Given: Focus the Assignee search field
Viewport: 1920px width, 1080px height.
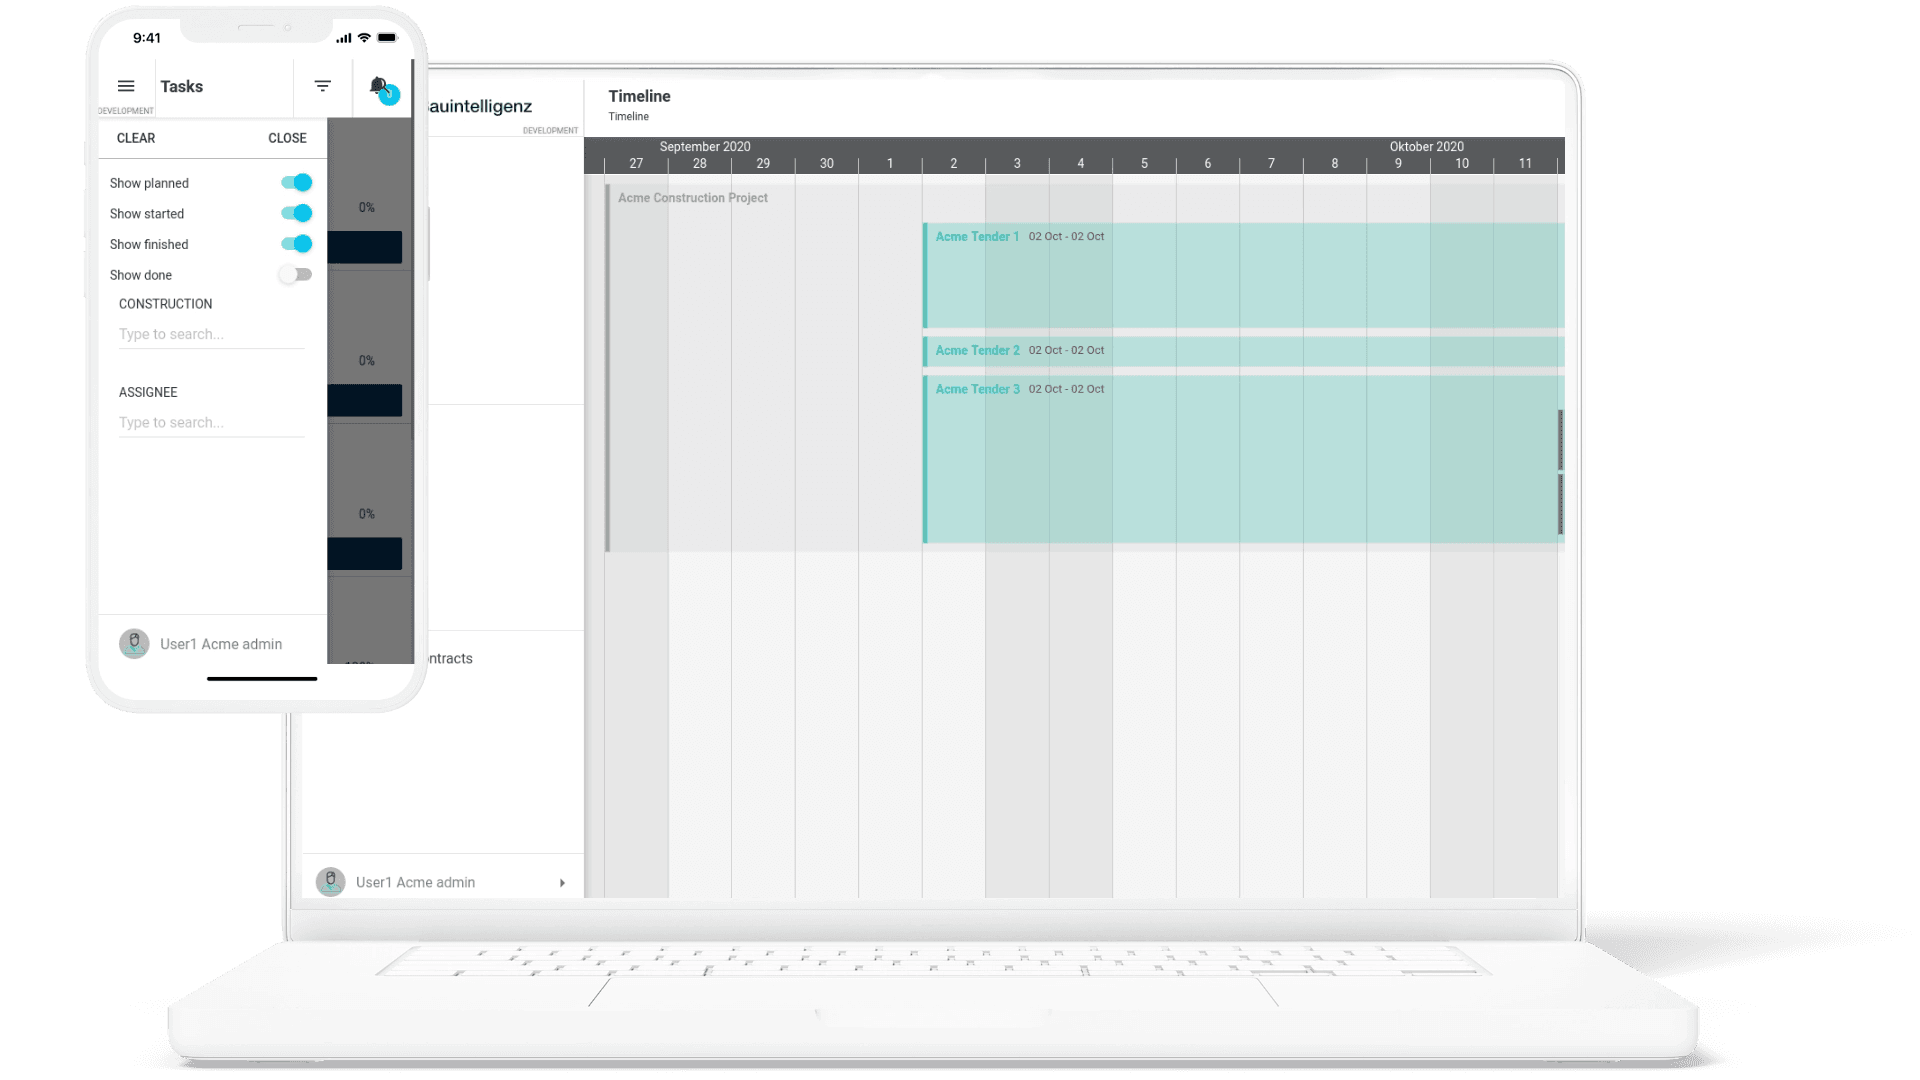Looking at the screenshot, I should 210,422.
